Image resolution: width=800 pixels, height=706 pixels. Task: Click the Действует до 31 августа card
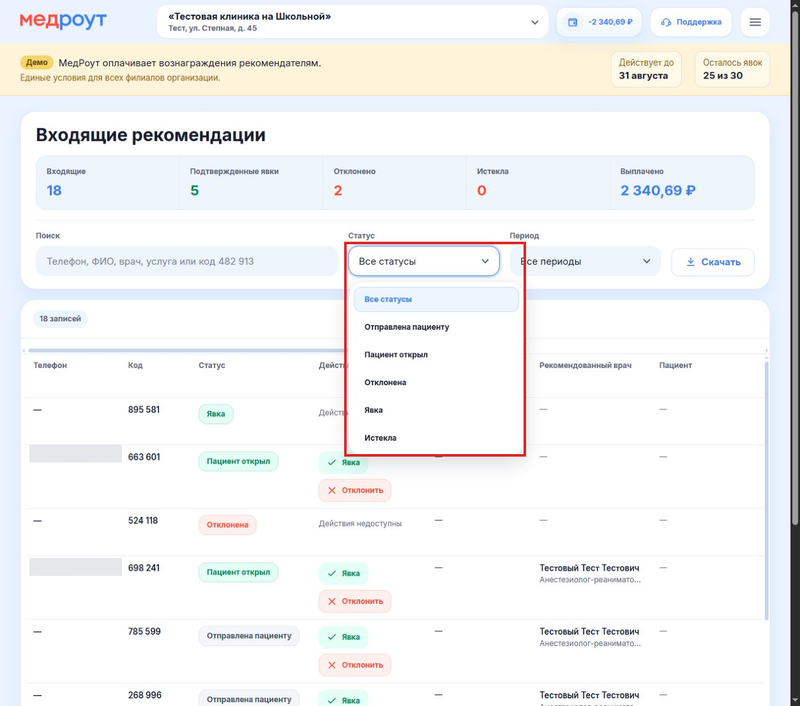(646, 69)
